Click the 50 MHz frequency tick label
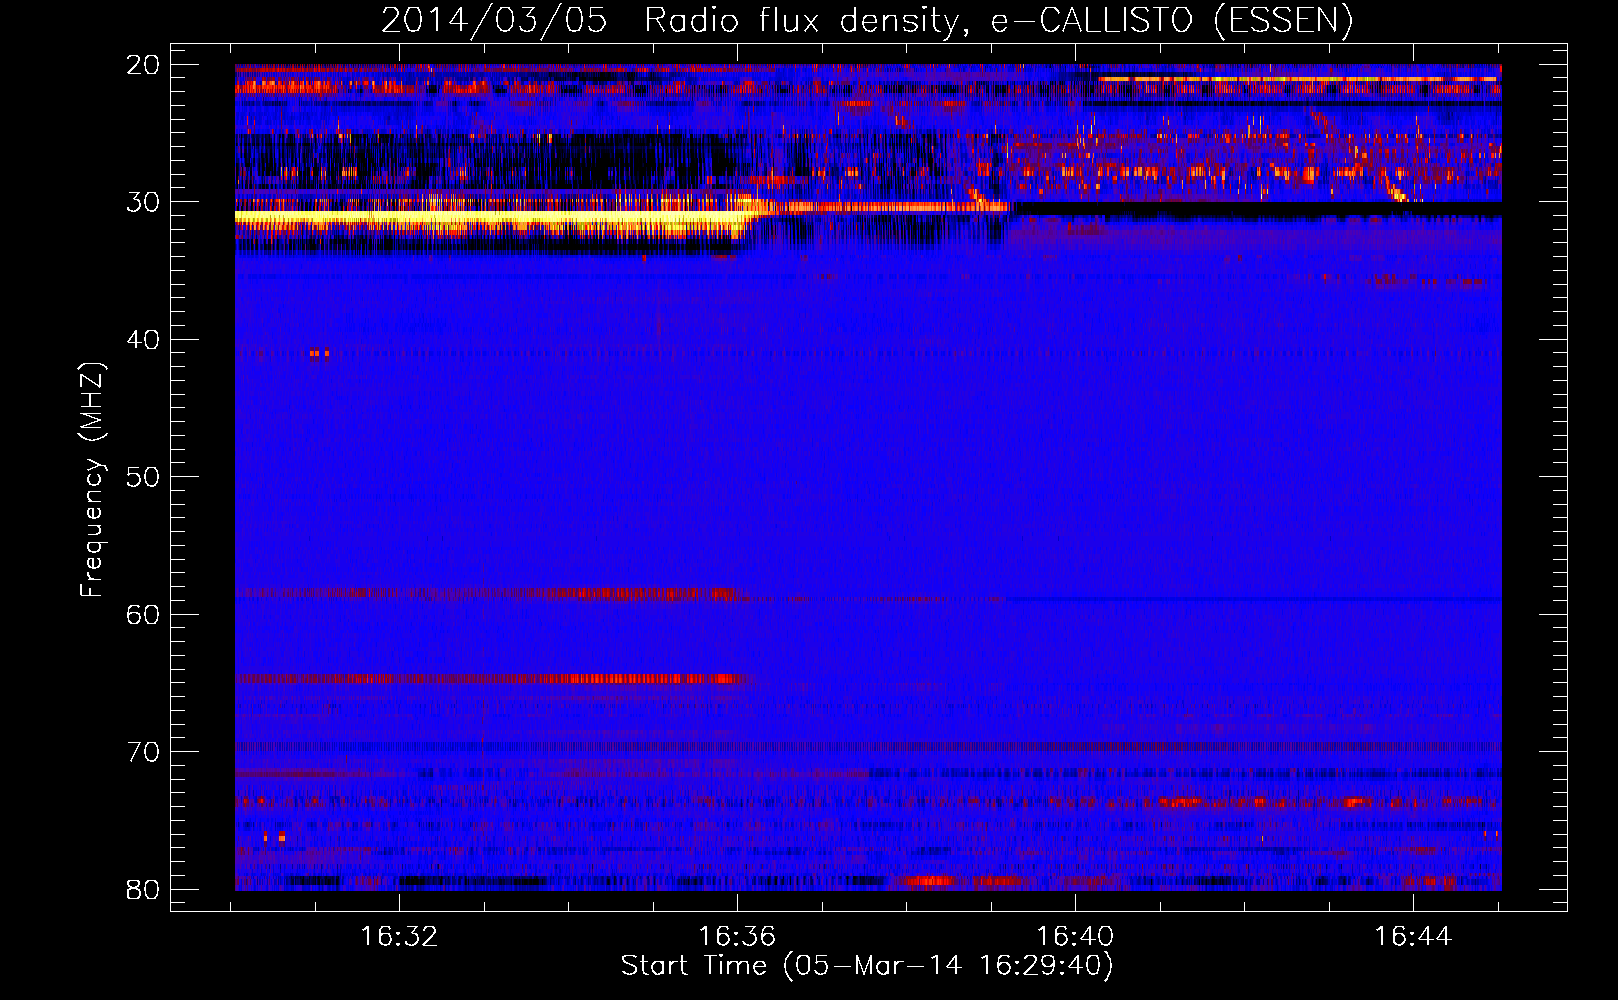Image resolution: width=1618 pixels, height=1000 pixels. click(143, 477)
